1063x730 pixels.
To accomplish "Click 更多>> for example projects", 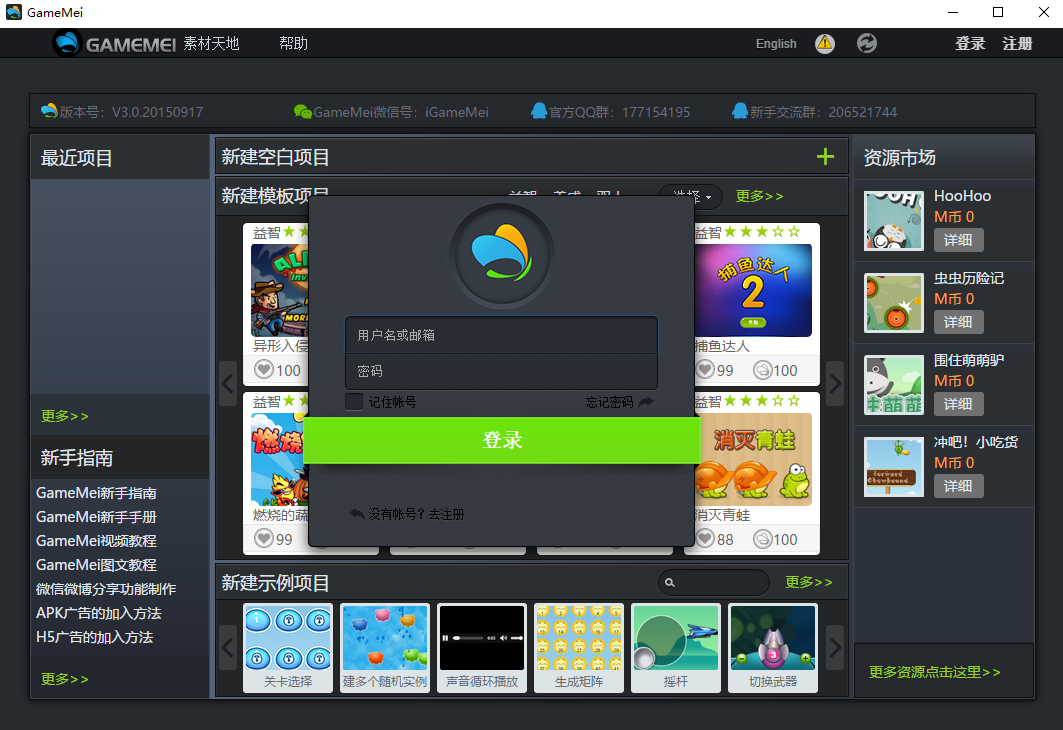I will (809, 582).
